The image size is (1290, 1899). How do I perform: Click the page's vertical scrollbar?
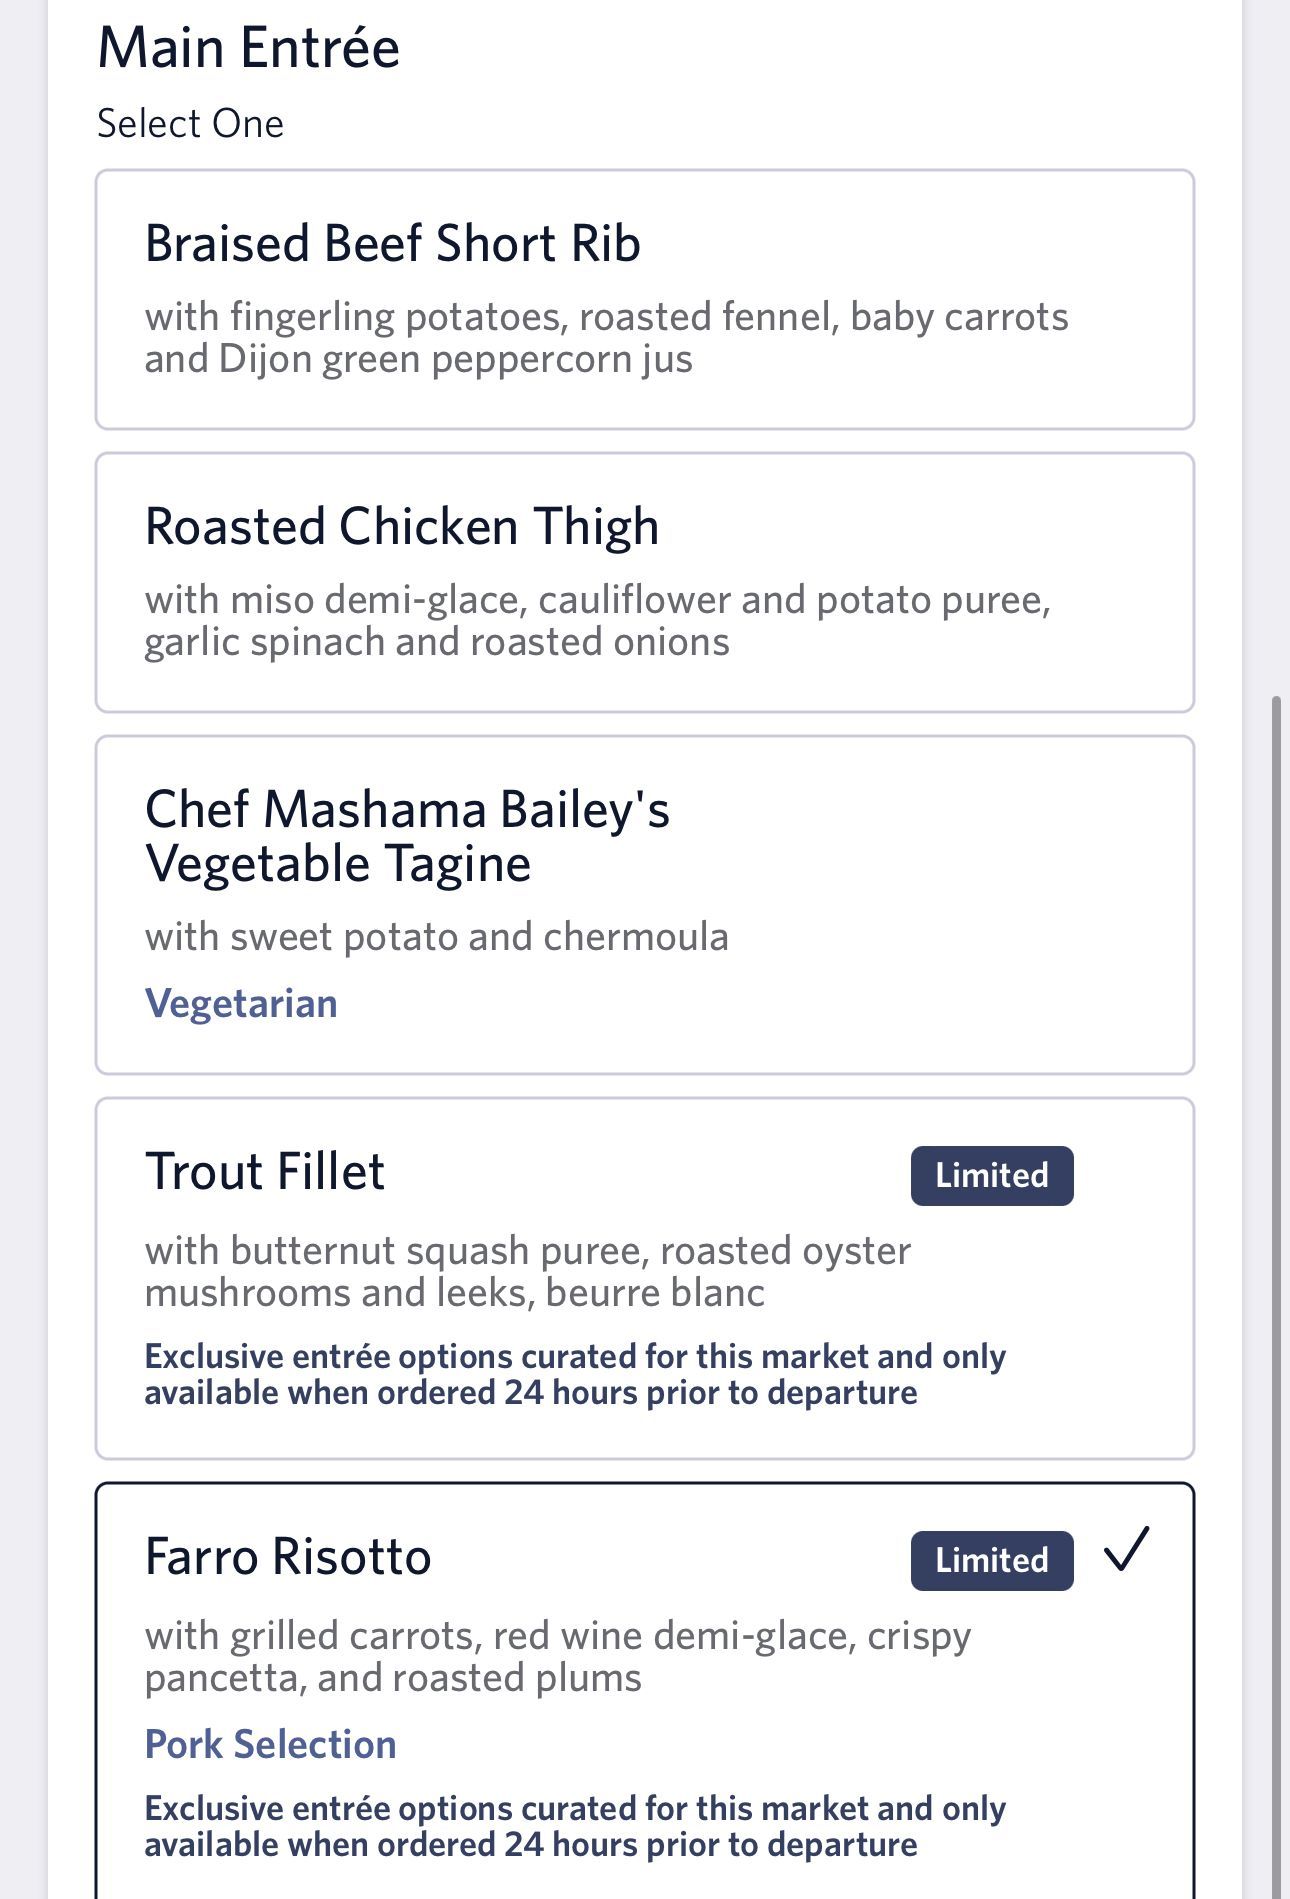tap(1275, 1200)
